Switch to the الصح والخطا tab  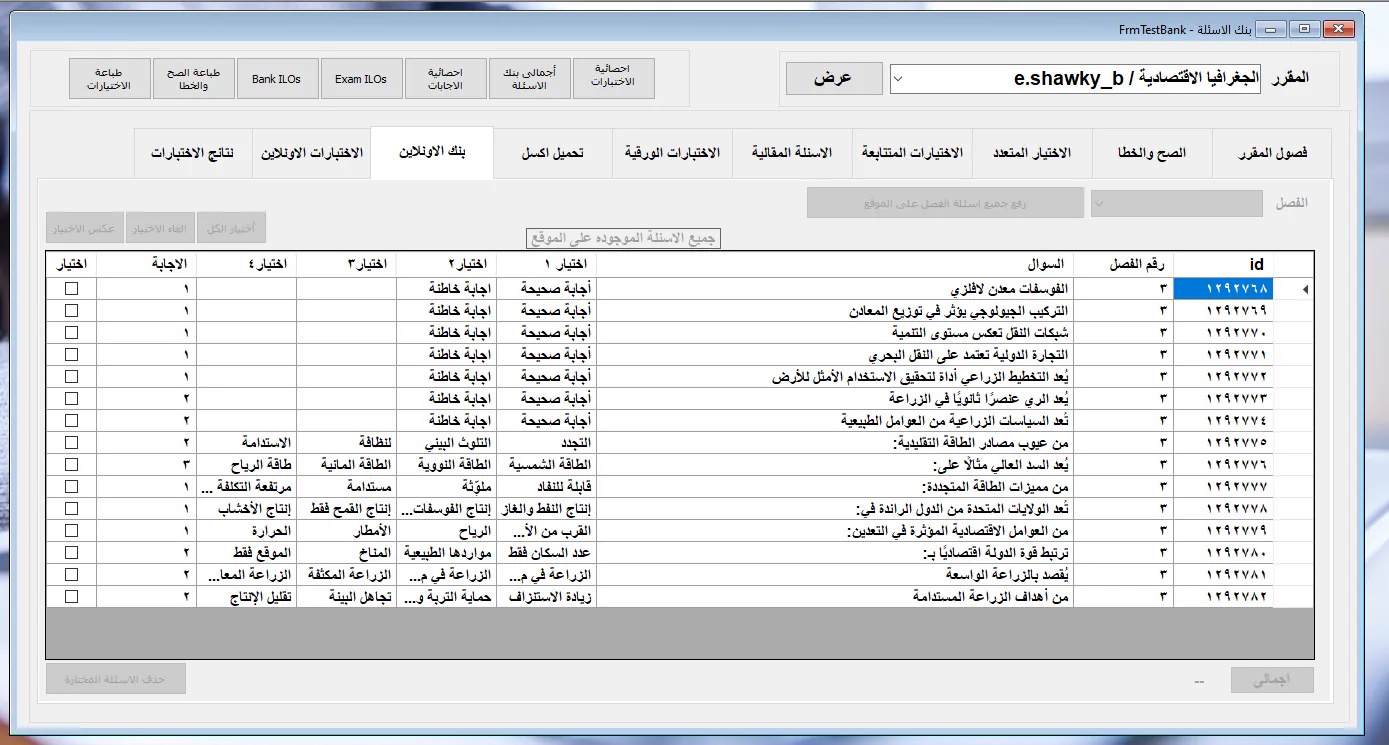[1151, 153]
